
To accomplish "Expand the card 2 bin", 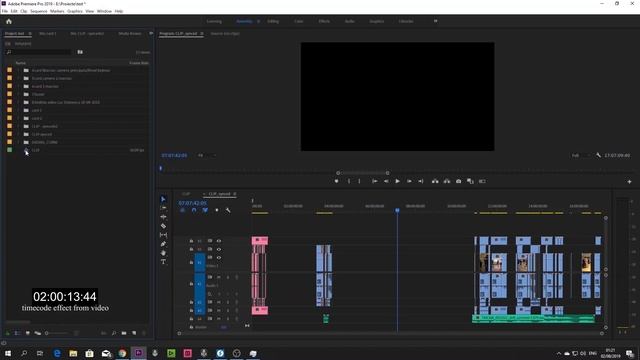I will point(19,118).
